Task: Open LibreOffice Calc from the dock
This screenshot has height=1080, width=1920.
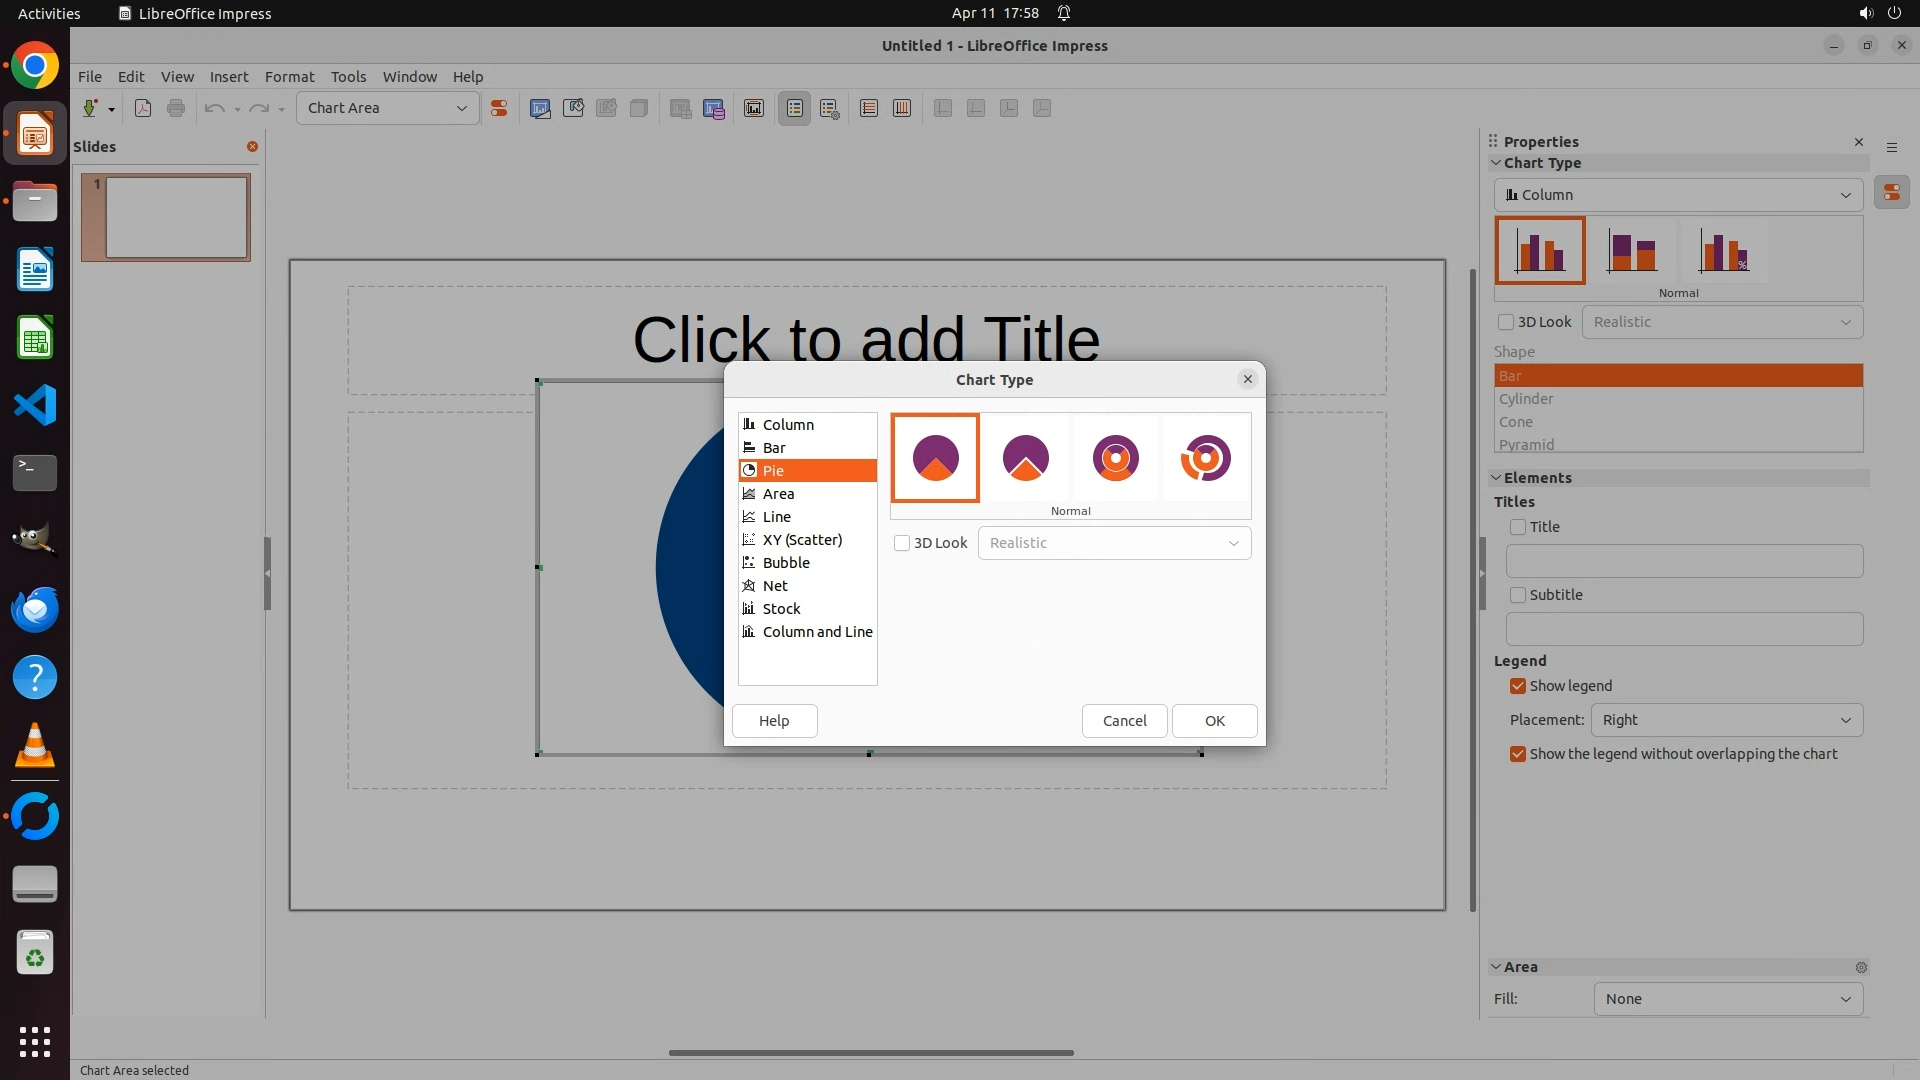Action: point(35,338)
